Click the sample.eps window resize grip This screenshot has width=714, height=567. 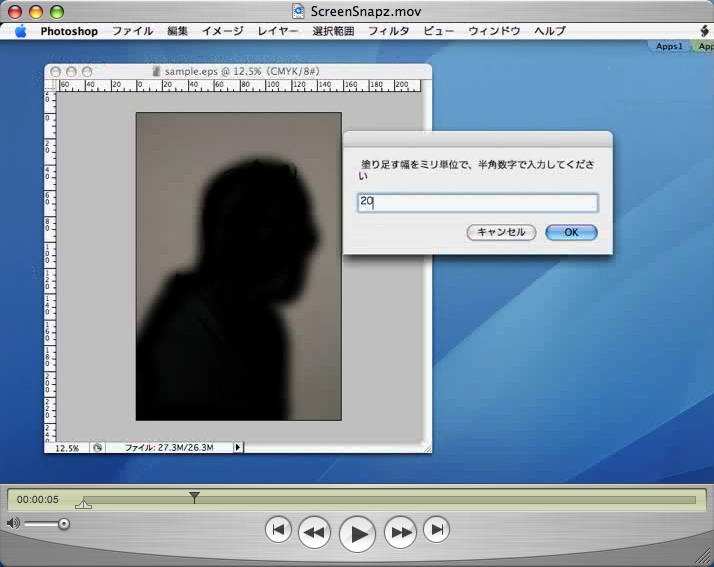(427, 448)
